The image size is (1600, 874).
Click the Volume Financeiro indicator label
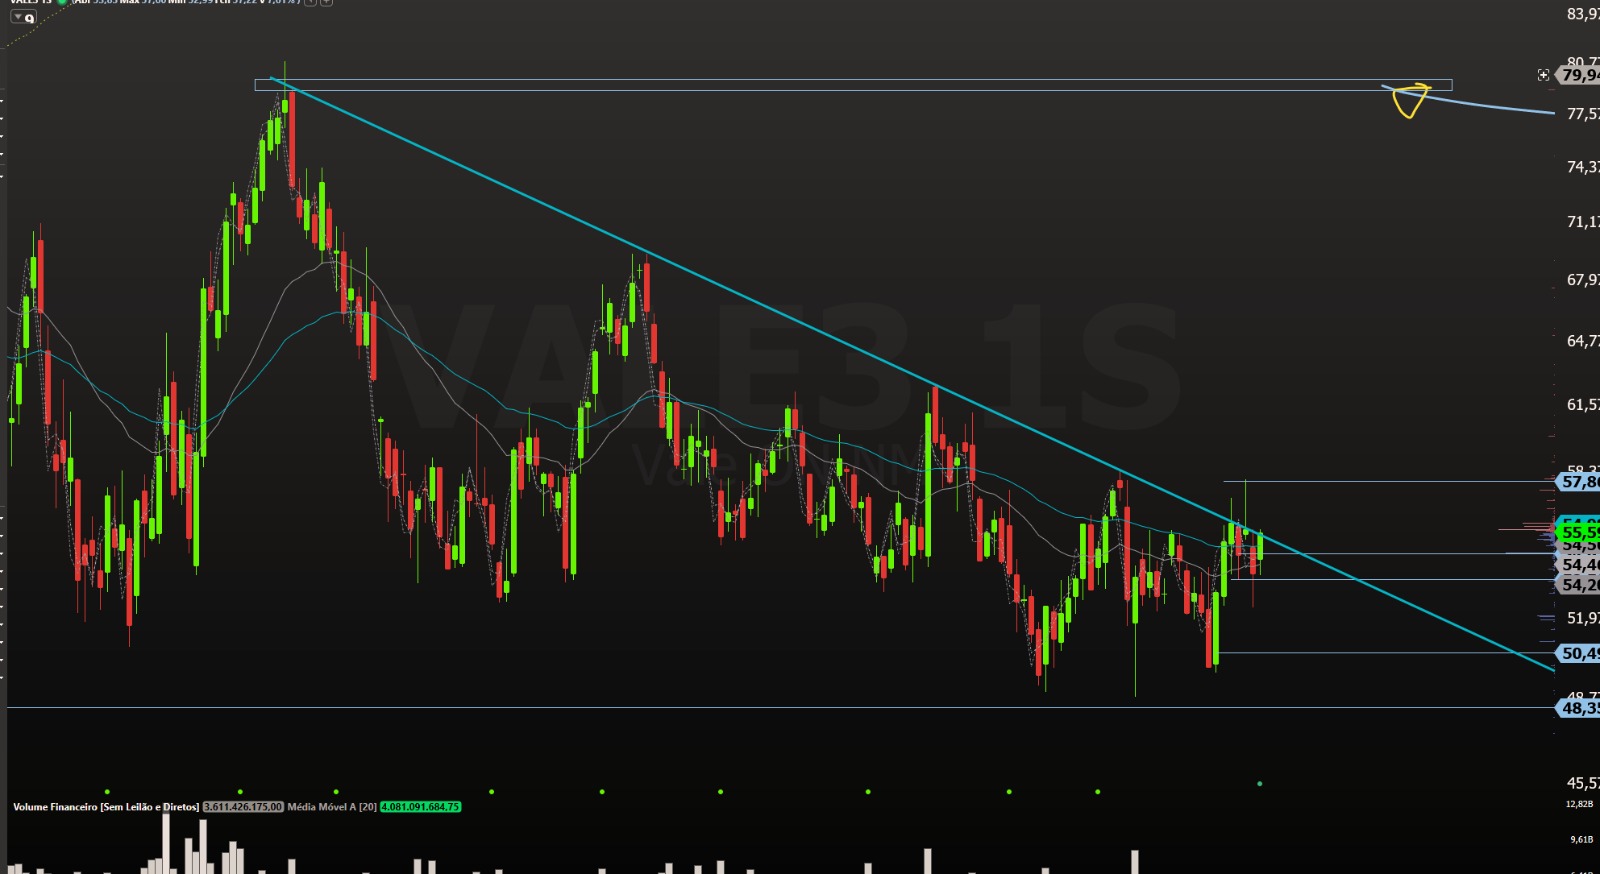pos(105,807)
